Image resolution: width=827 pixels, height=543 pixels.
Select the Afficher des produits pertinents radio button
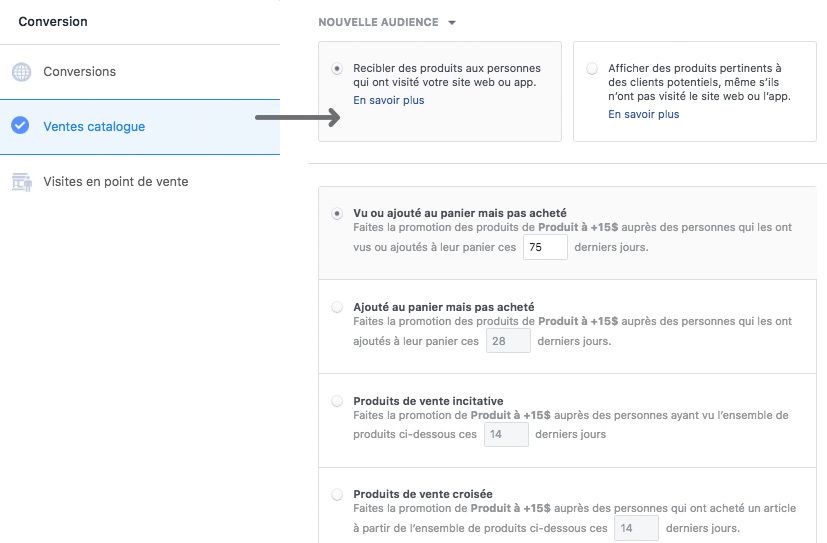click(592, 69)
